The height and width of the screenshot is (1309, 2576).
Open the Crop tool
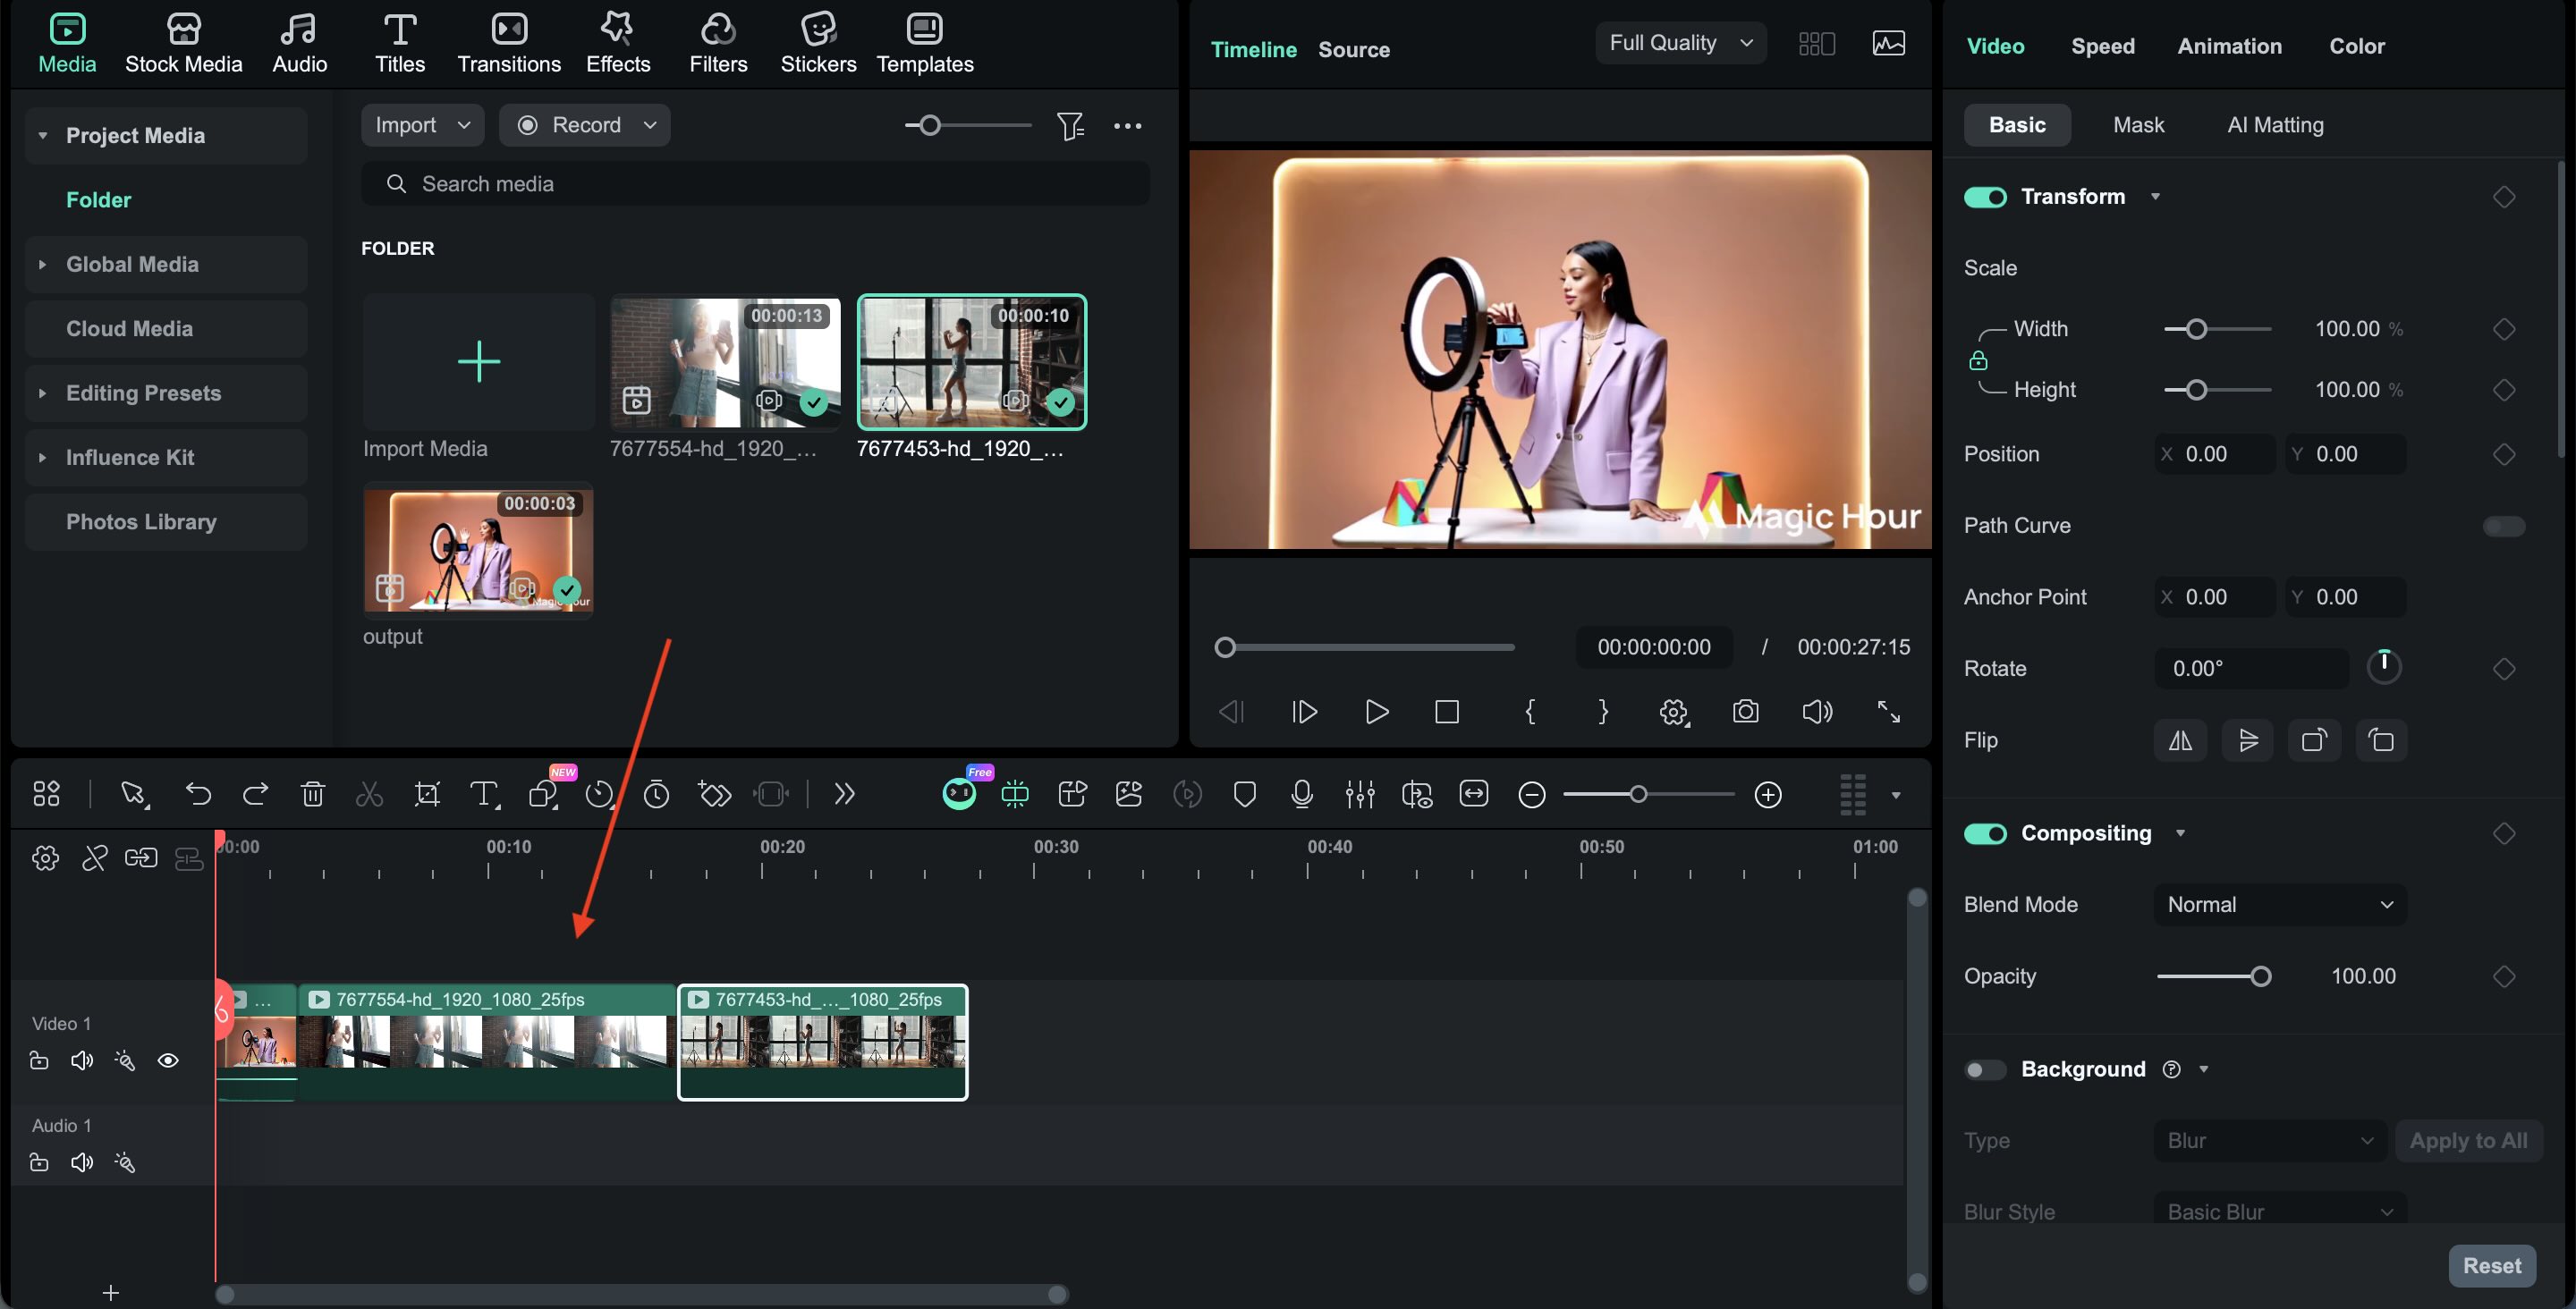coord(427,793)
